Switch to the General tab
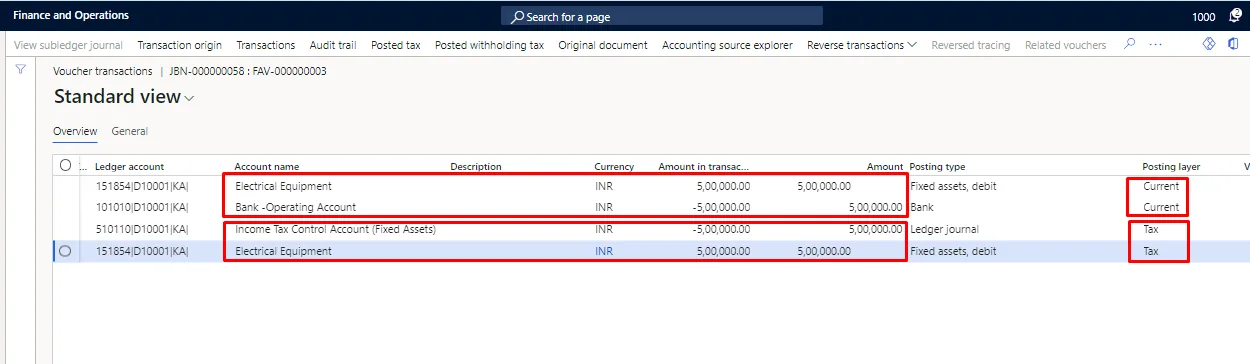 coord(130,131)
